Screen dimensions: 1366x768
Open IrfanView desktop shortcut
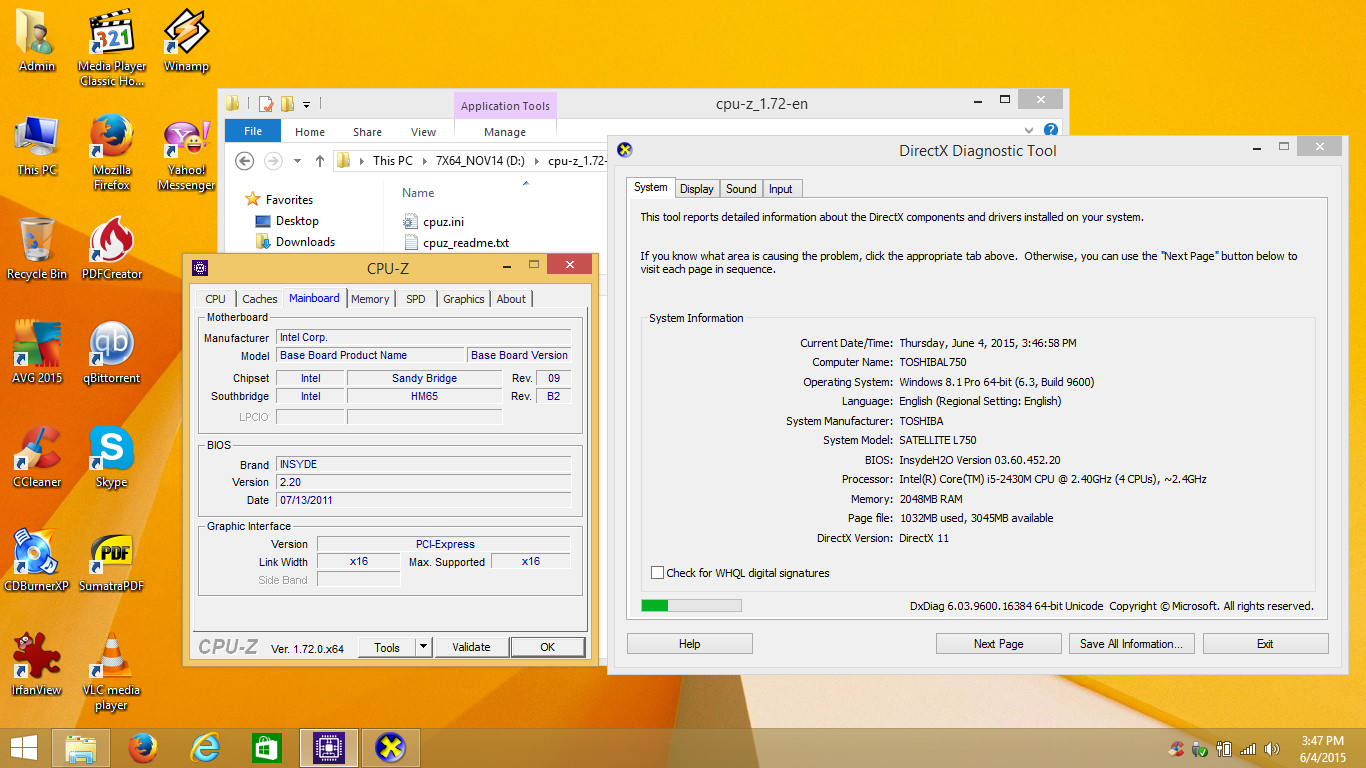[37, 665]
